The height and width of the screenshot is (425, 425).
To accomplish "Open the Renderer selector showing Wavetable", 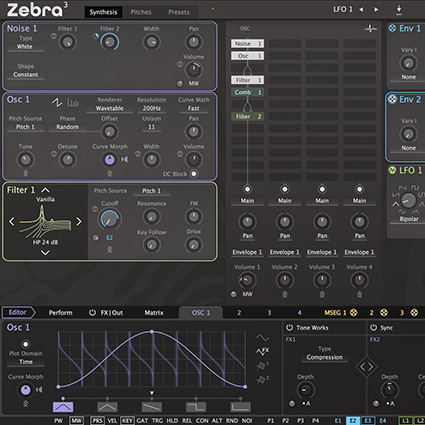I will 110,108.
